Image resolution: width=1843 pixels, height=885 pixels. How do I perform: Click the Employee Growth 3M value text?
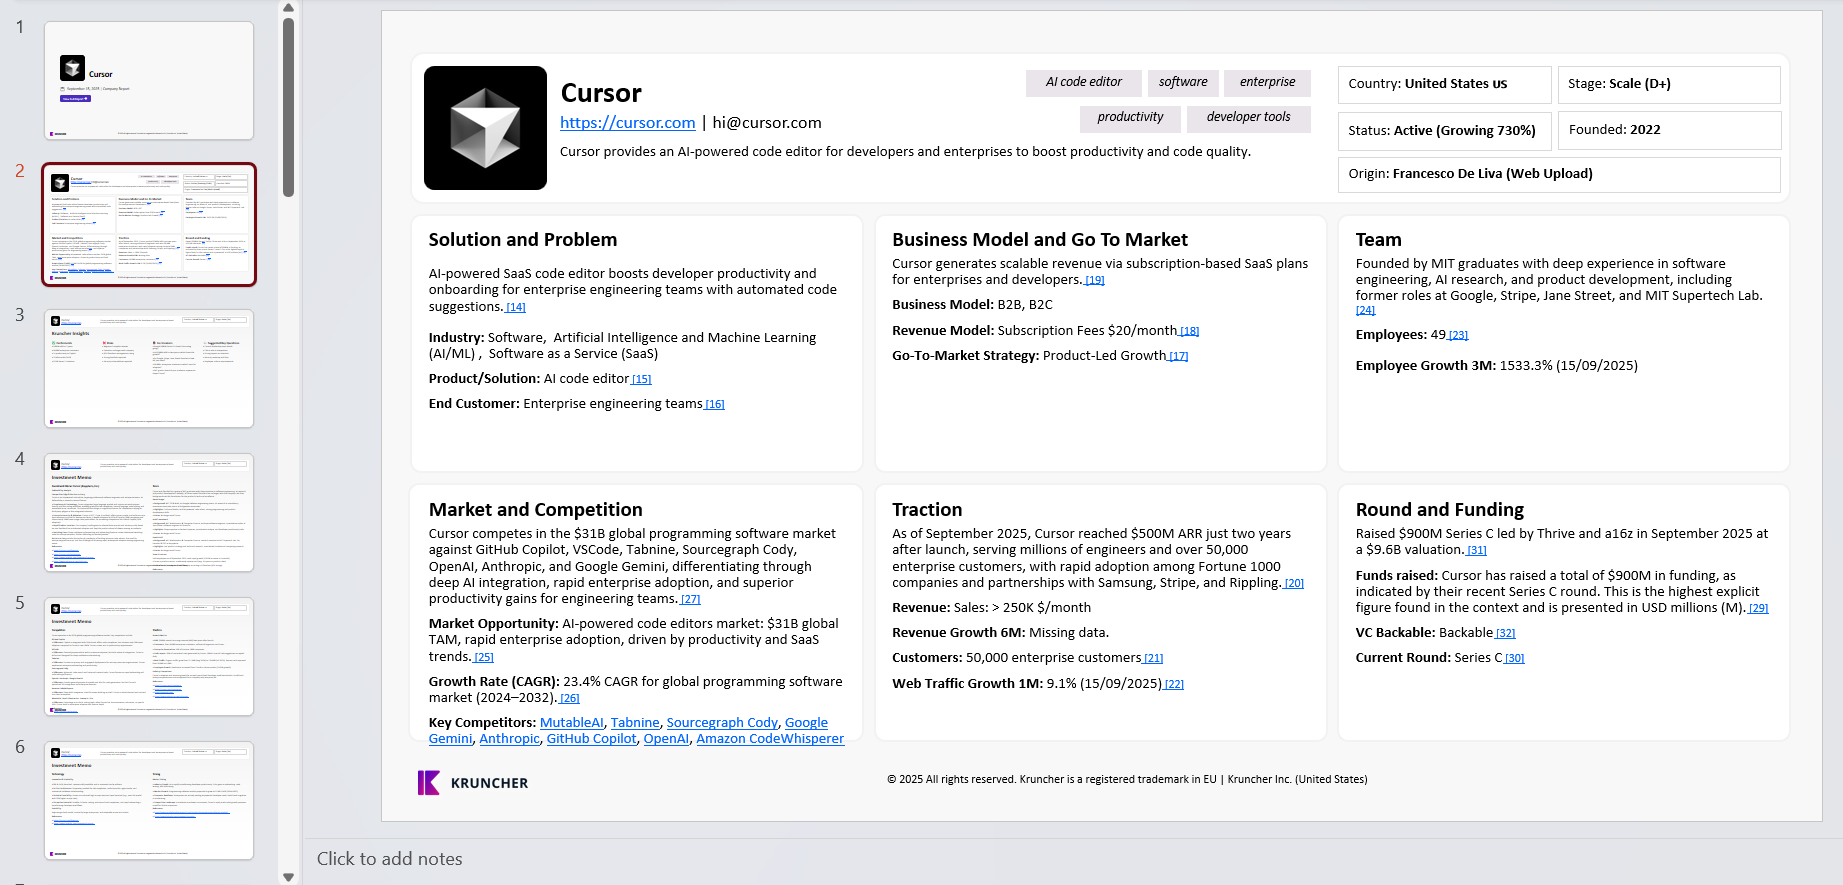pos(1569,366)
